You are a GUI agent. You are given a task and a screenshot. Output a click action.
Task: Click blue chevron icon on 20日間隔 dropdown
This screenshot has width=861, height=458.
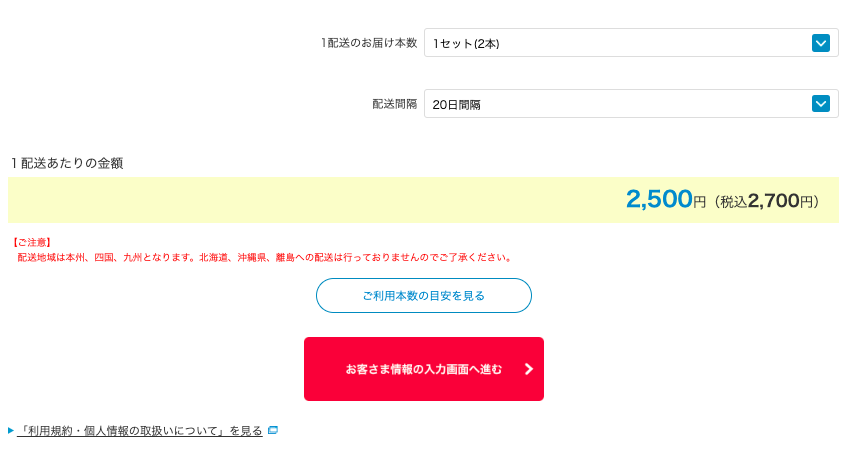[820, 103]
